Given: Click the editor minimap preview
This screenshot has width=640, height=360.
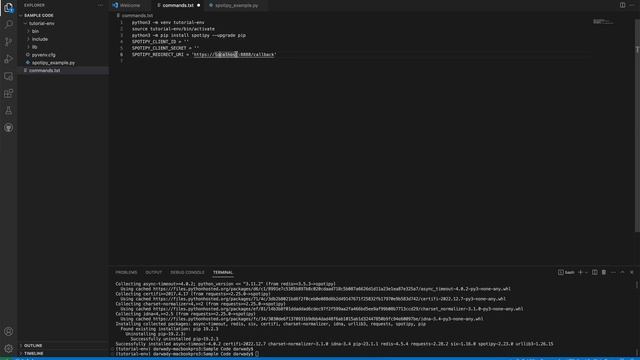Looking at the screenshot, I should point(603,21).
